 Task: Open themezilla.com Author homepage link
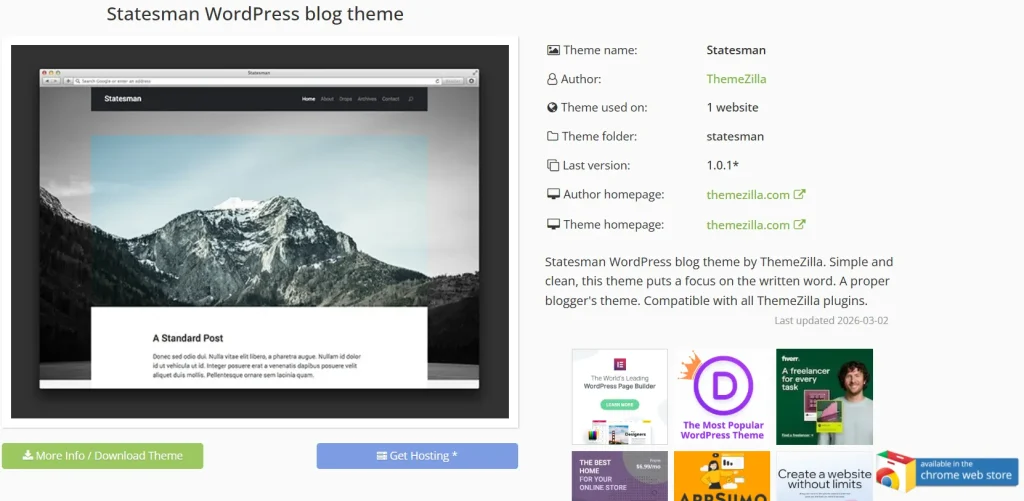(748, 195)
